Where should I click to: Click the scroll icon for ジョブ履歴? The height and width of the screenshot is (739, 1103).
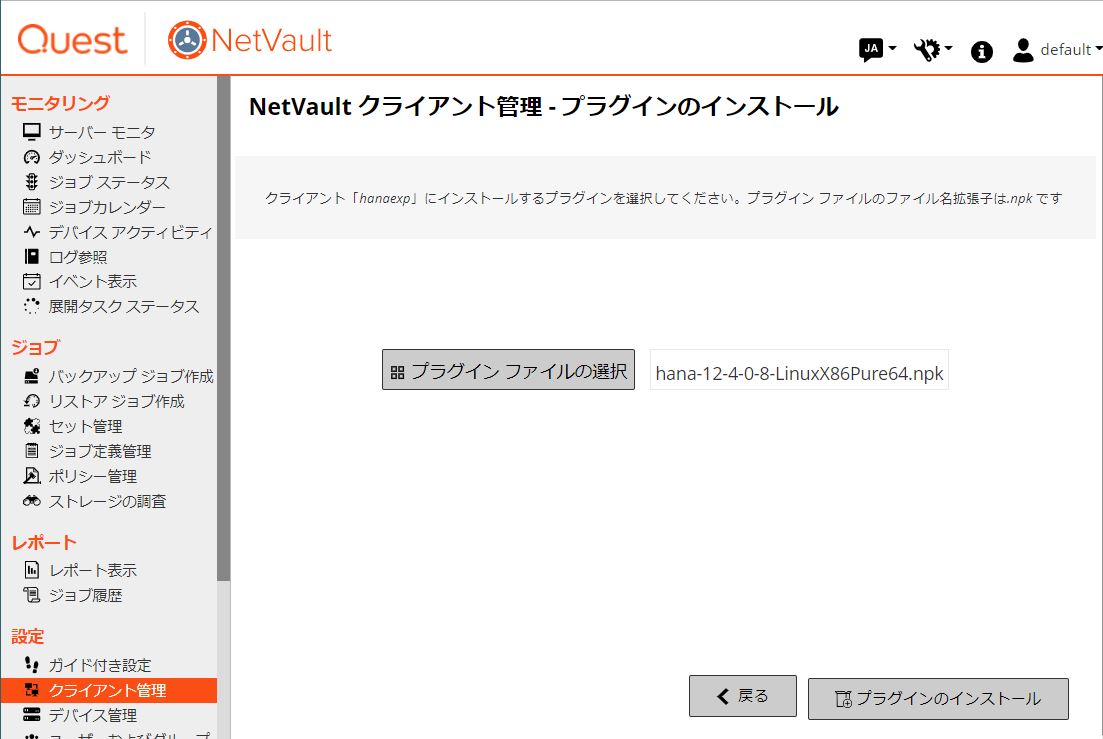tap(32, 595)
